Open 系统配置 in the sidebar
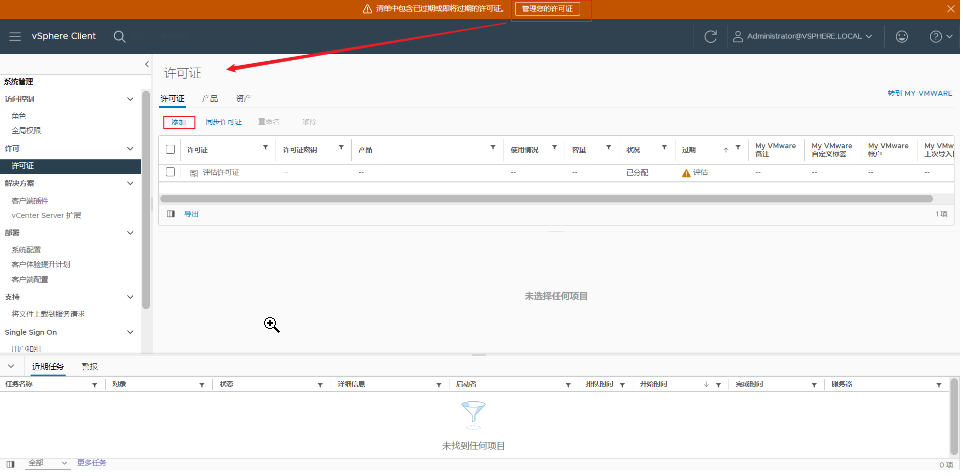This screenshot has width=963, height=476. pyautogui.click(x=26, y=249)
